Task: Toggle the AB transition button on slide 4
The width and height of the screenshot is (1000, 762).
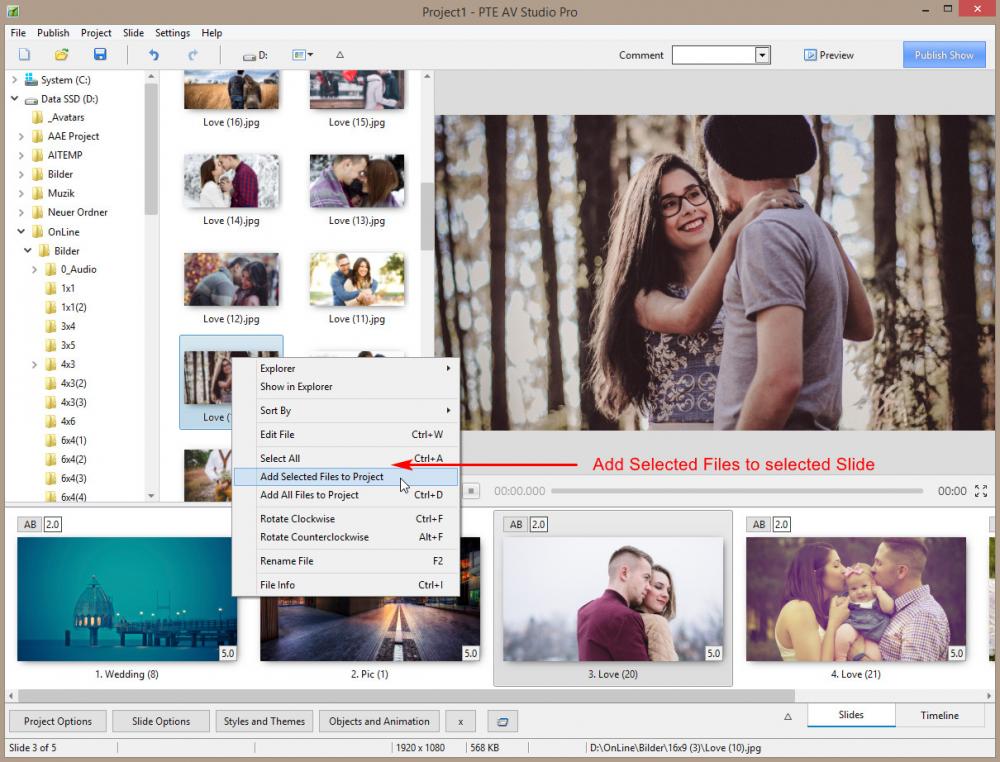Action: pos(759,524)
